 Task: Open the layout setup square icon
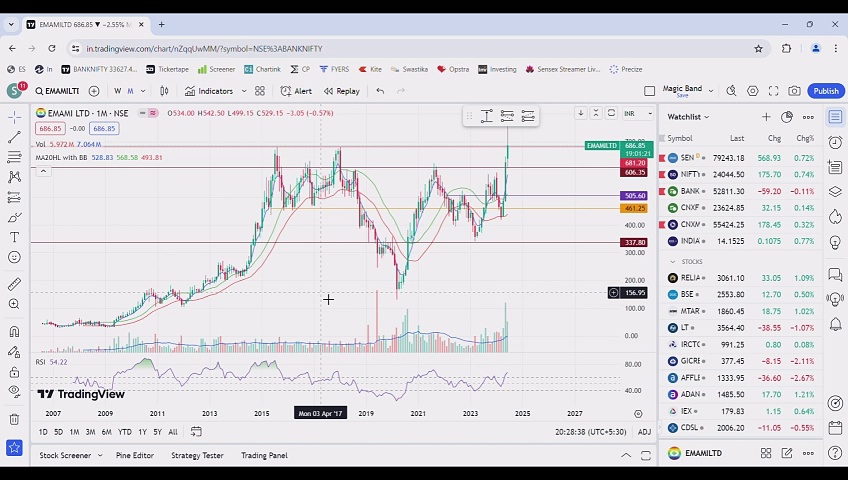coord(650,91)
